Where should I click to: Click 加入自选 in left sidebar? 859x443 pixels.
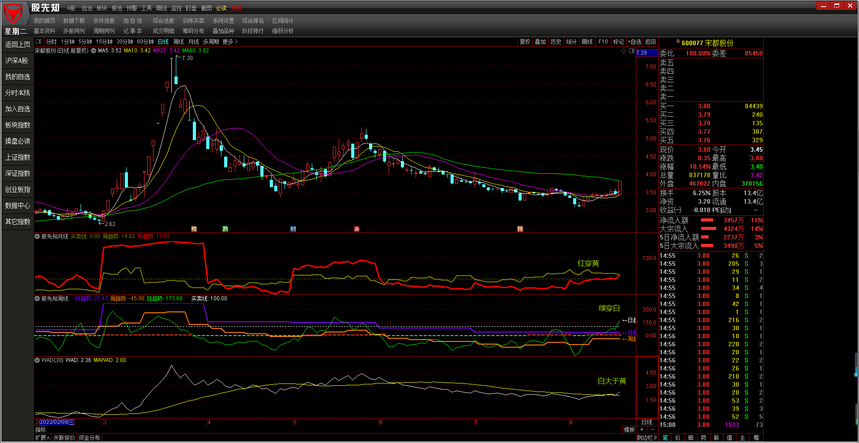pos(18,109)
